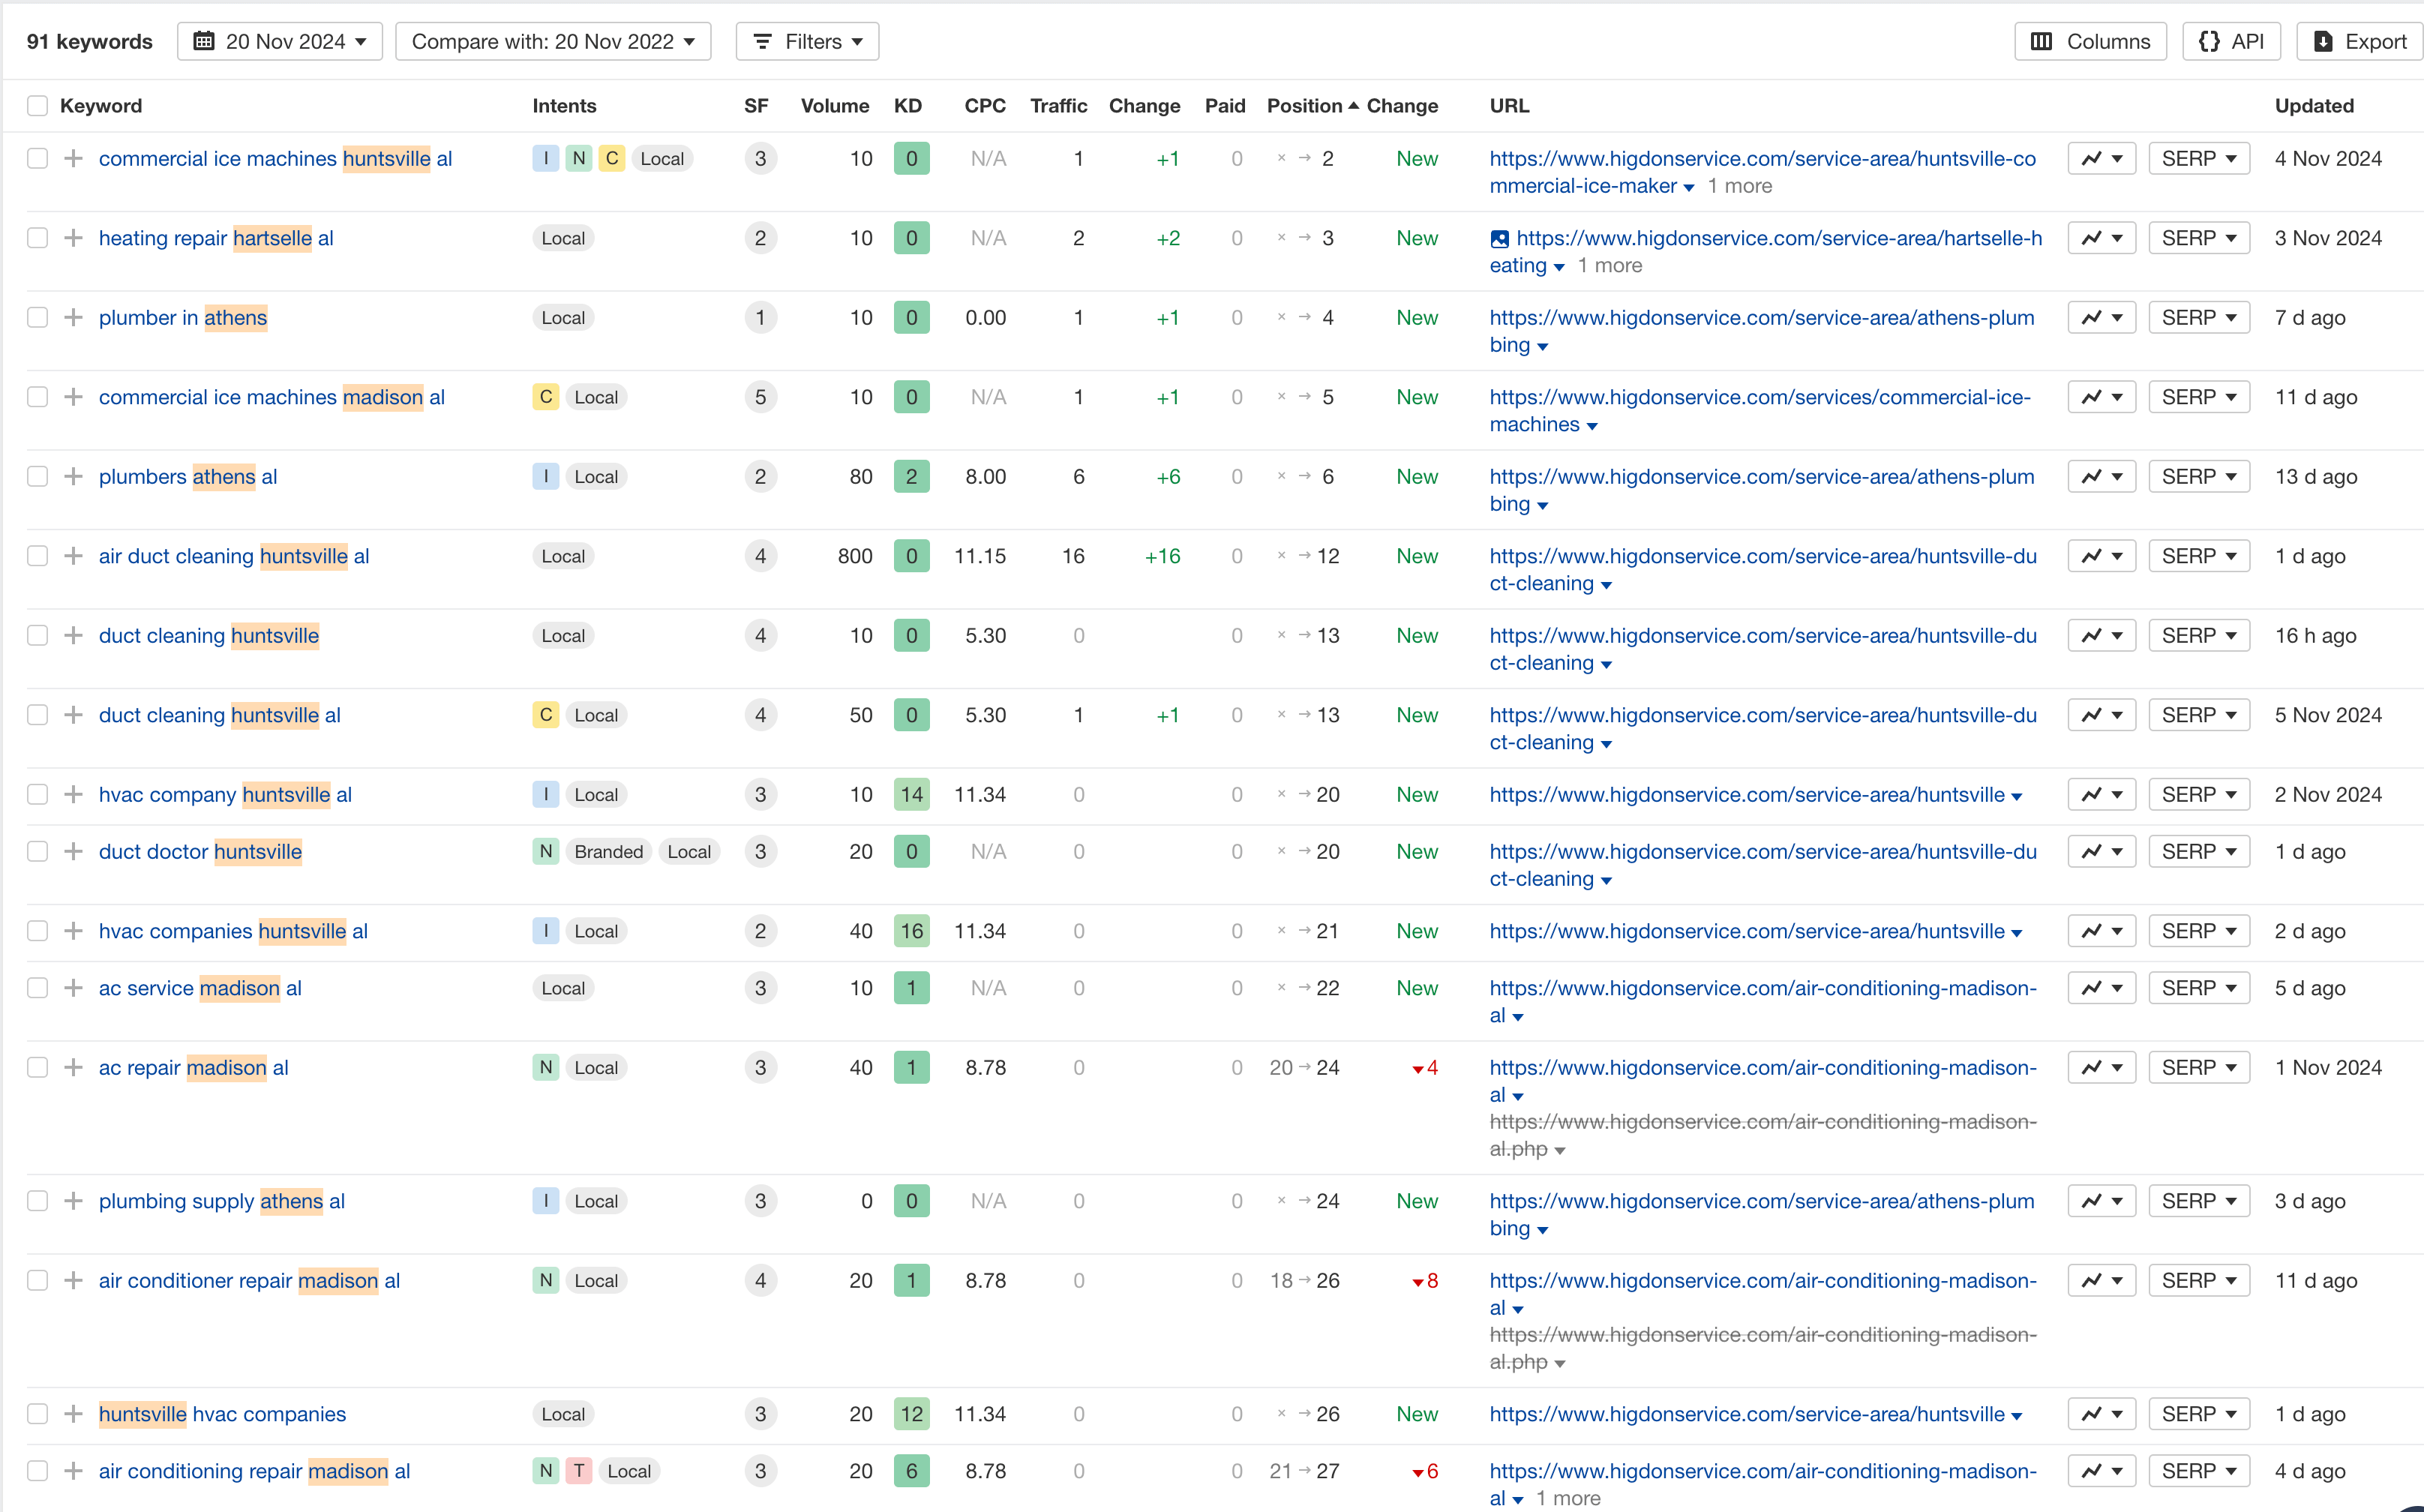Open SERP dropdown for 'duct doctor huntsville'
2424x1512 pixels.
point(2199,851)
